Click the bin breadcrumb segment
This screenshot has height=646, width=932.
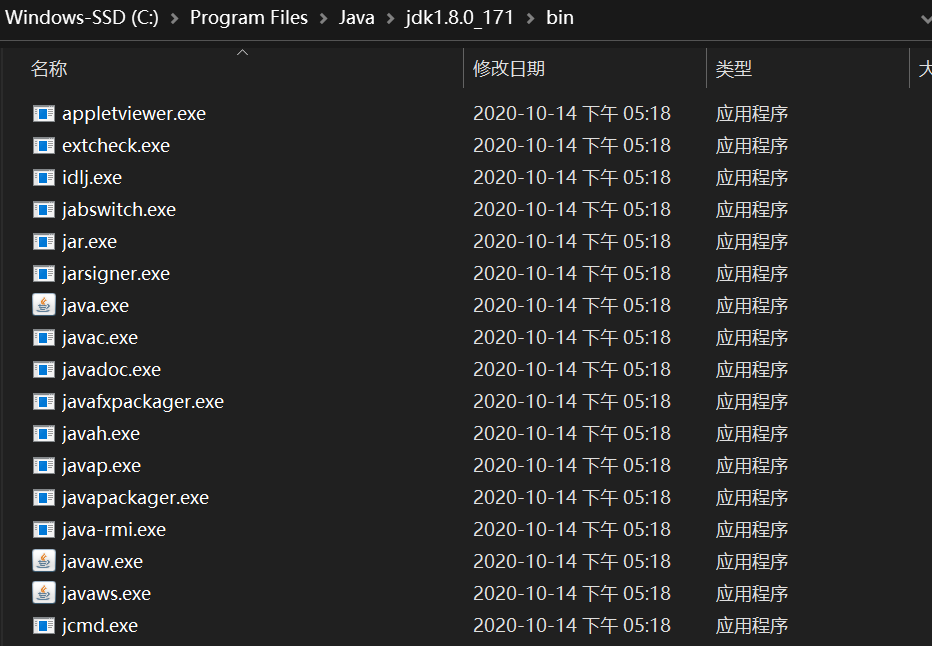click(560, 17)
